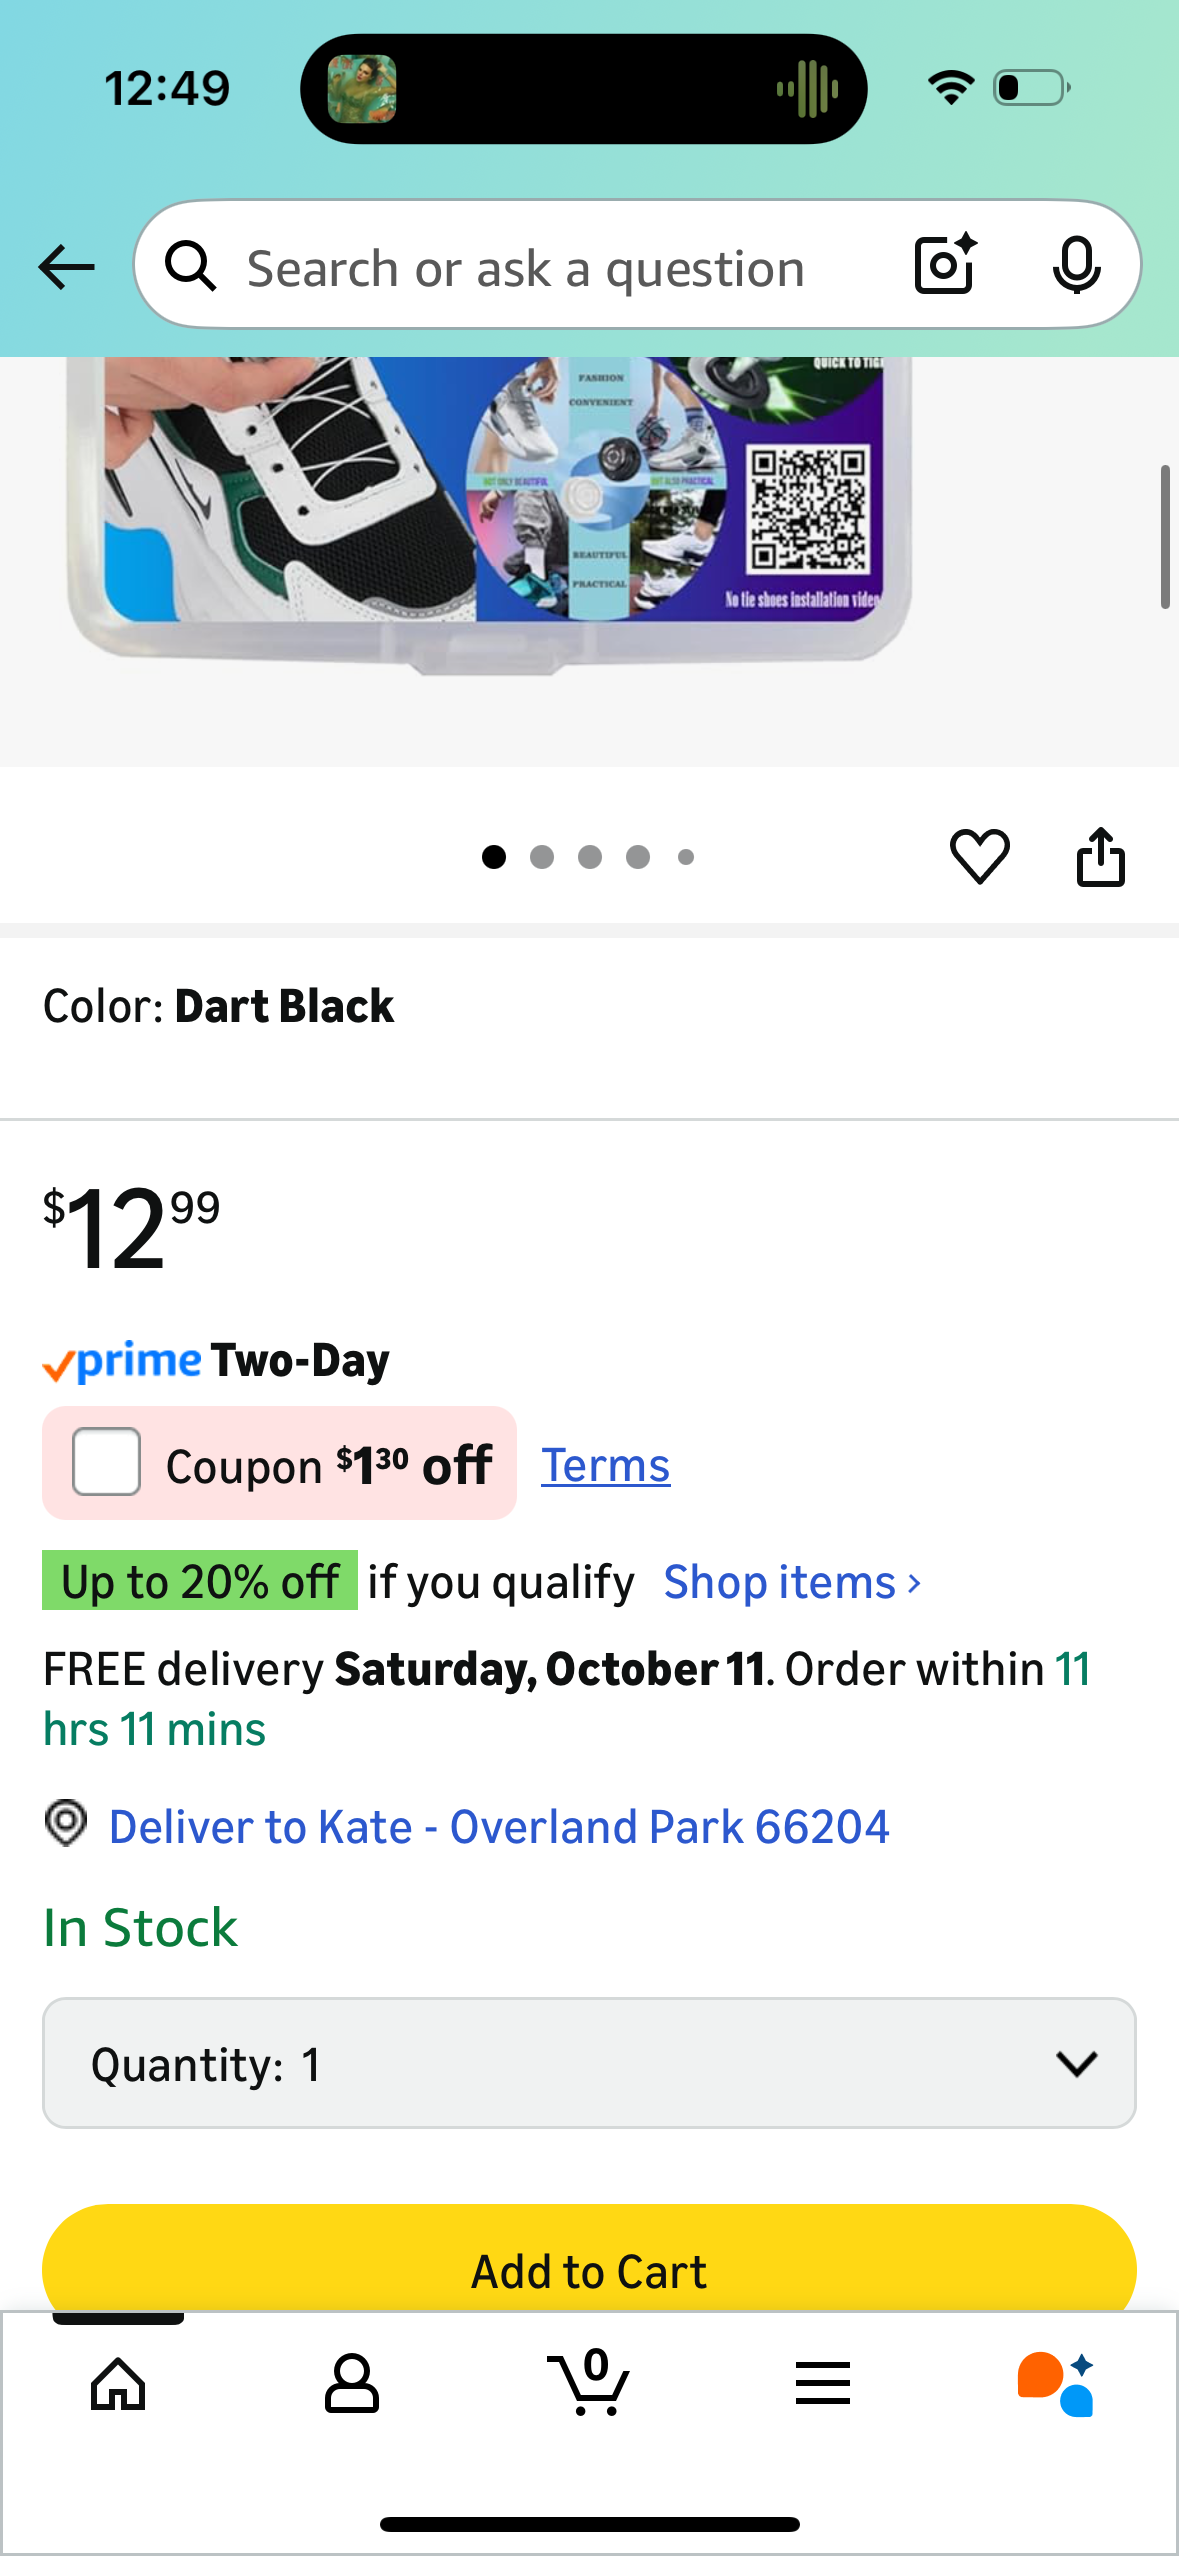The width and height of the screenshot is (1179, 2556).
Task: Expand the Quantity dropdown
Action: coord(589,2063)
